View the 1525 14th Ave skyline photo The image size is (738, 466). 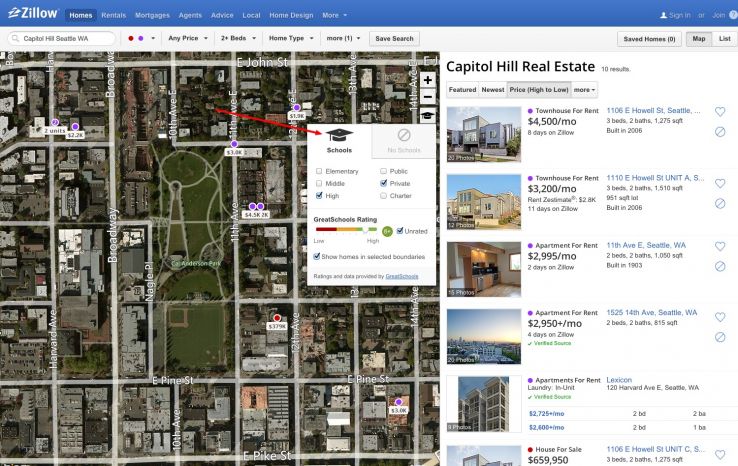click(x=484, y=337)
